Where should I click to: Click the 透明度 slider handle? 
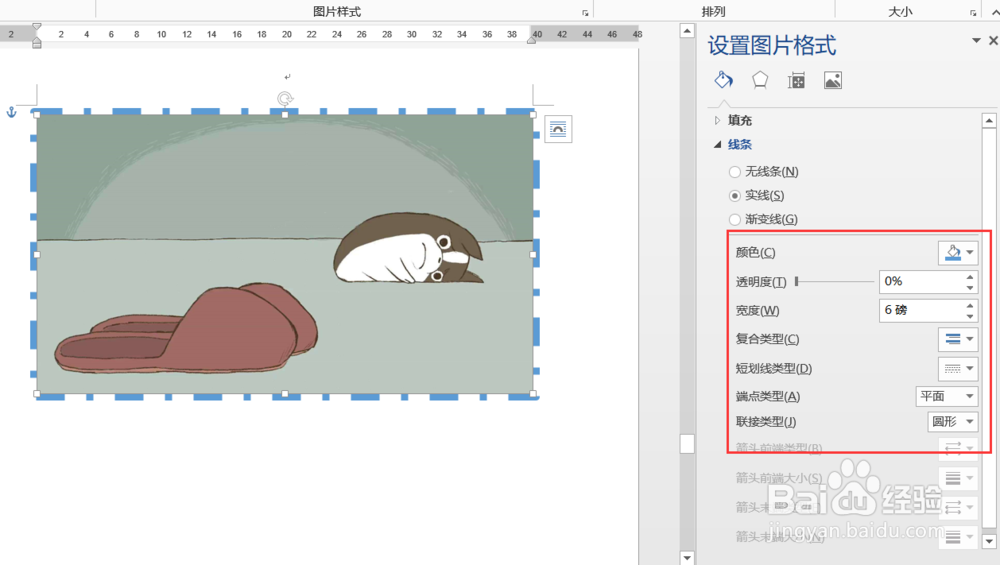797,281
